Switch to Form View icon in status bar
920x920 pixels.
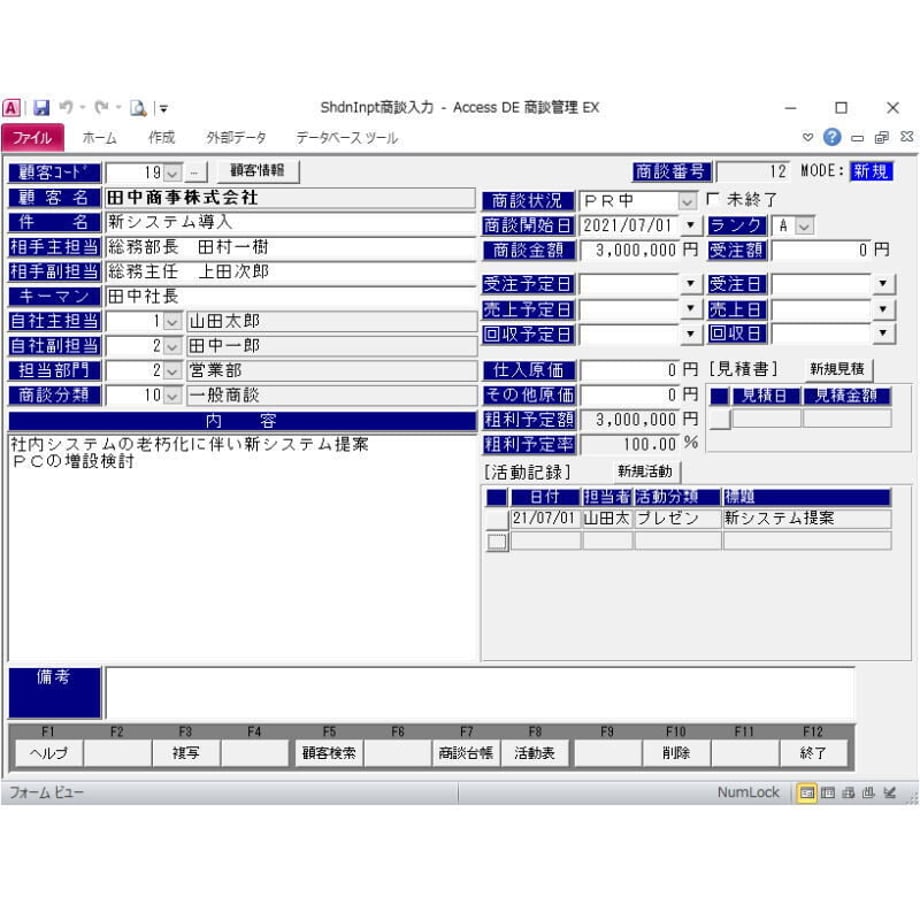(807, 793)
